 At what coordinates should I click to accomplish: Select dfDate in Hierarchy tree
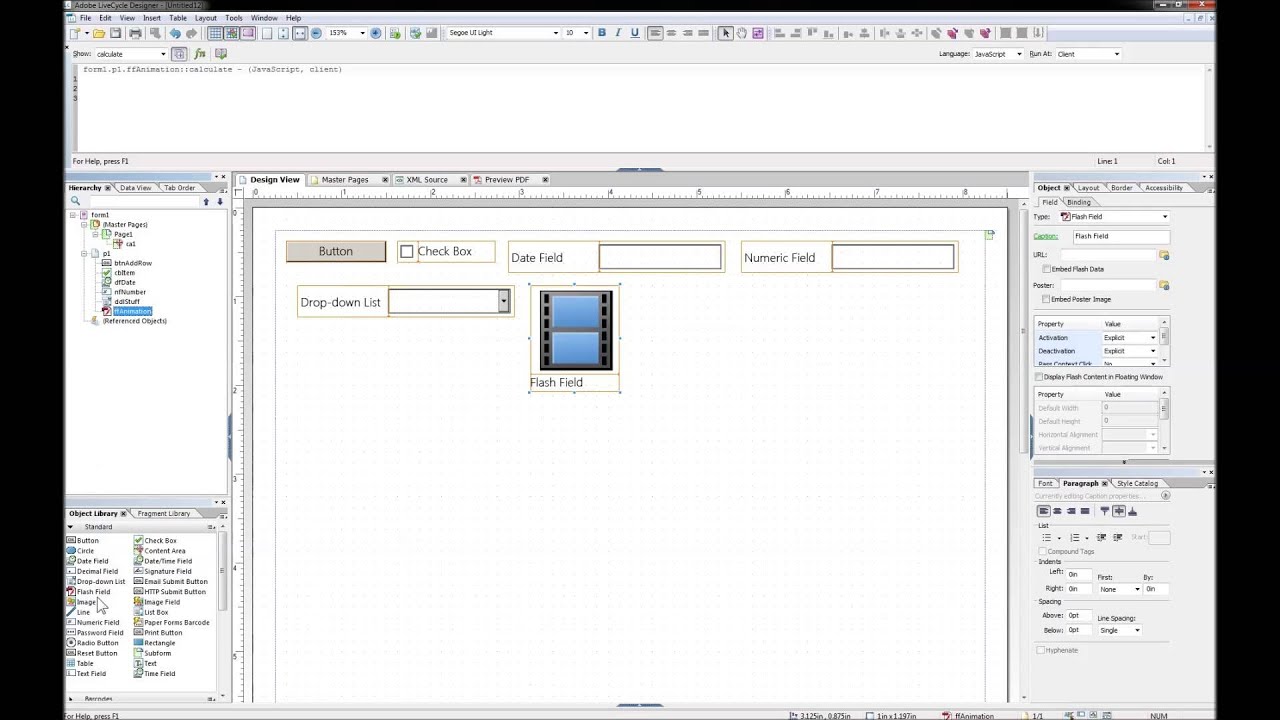click(125, 282)
